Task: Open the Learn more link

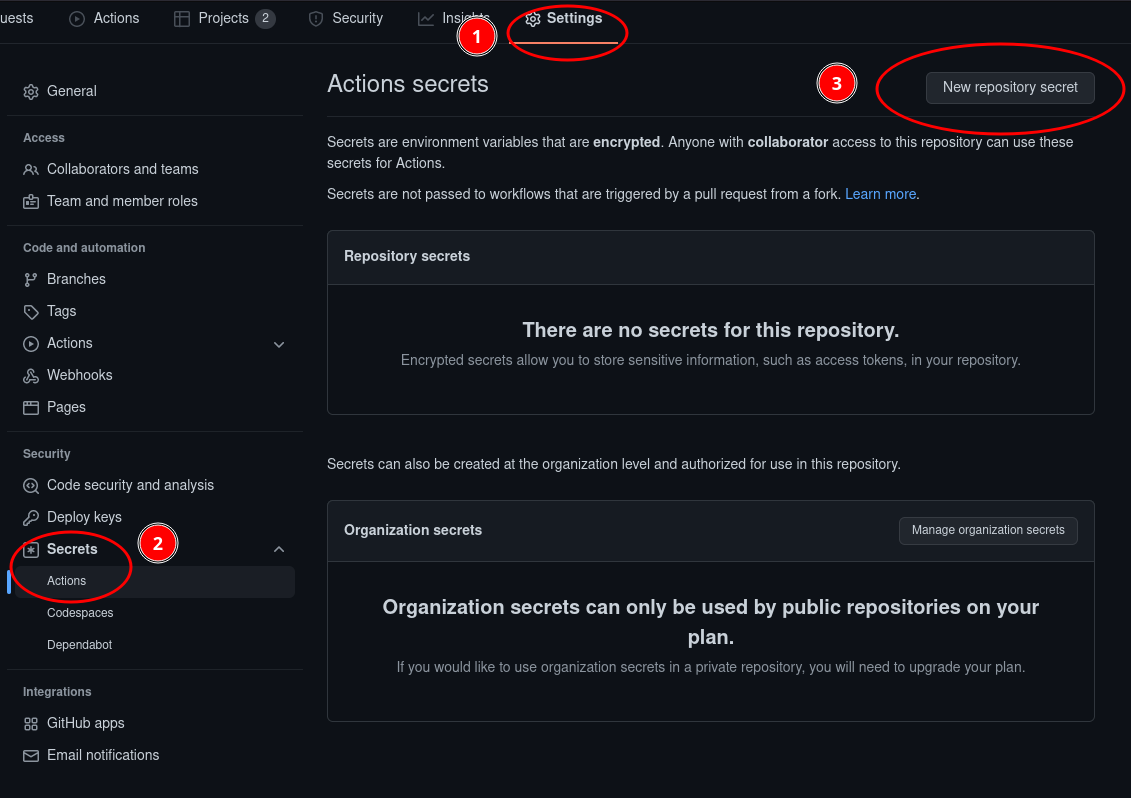Action: (x=880, y=194)
